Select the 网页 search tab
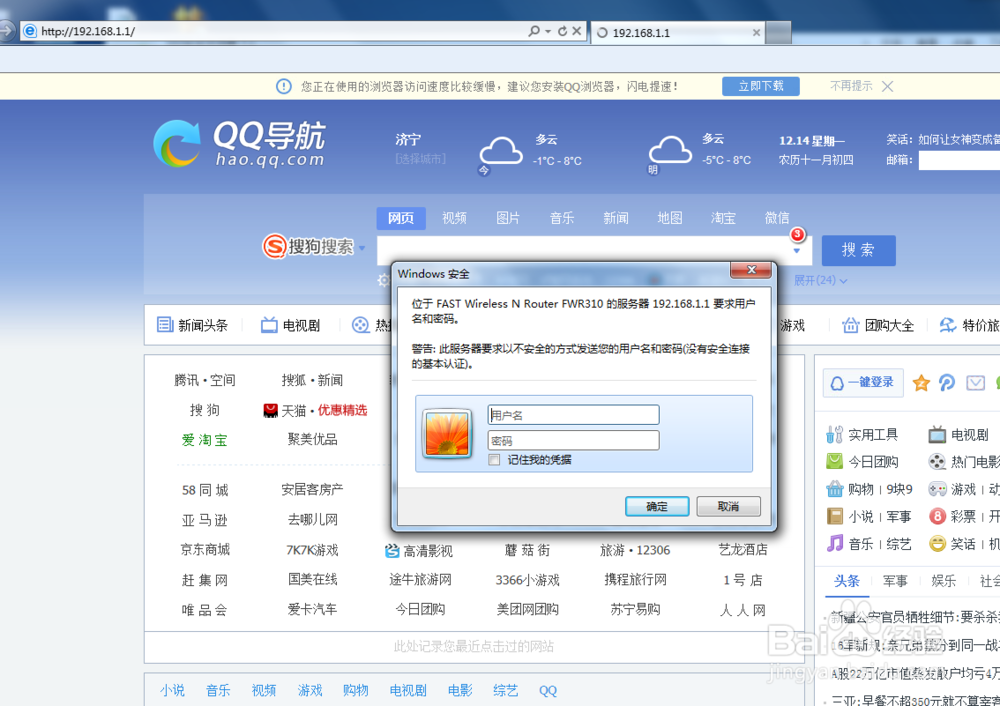 [x=401, y=218]
